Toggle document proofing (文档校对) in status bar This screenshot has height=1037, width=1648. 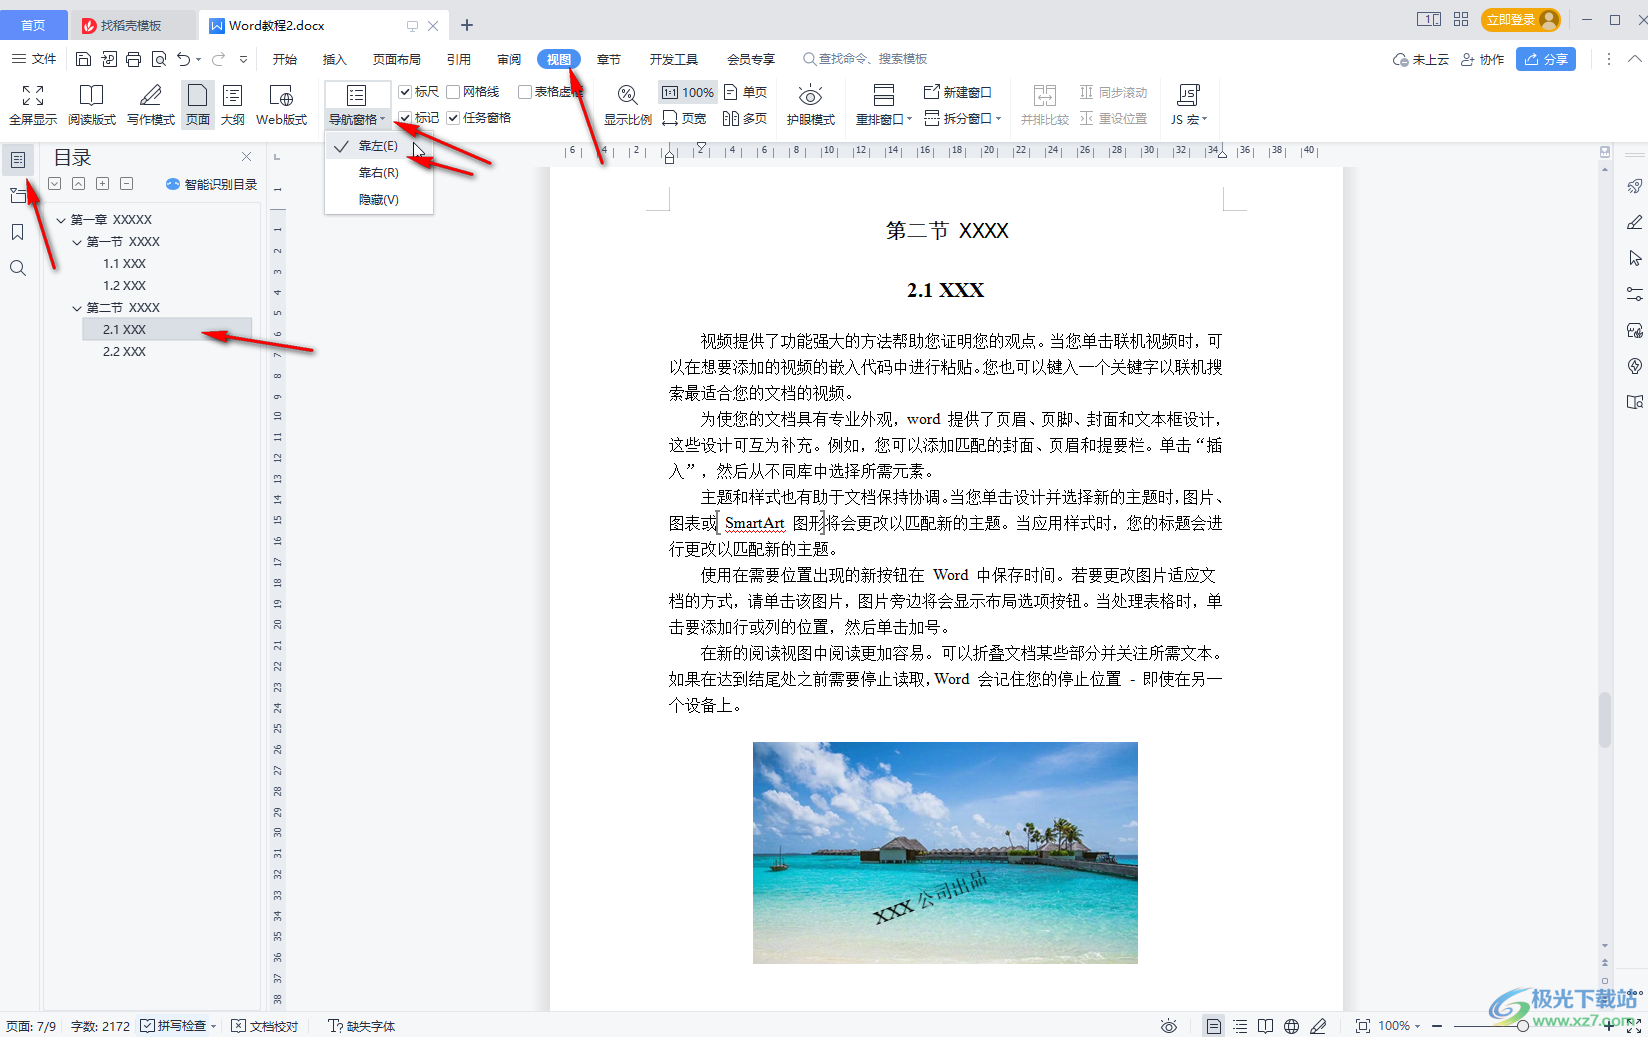pos(265,1026)
